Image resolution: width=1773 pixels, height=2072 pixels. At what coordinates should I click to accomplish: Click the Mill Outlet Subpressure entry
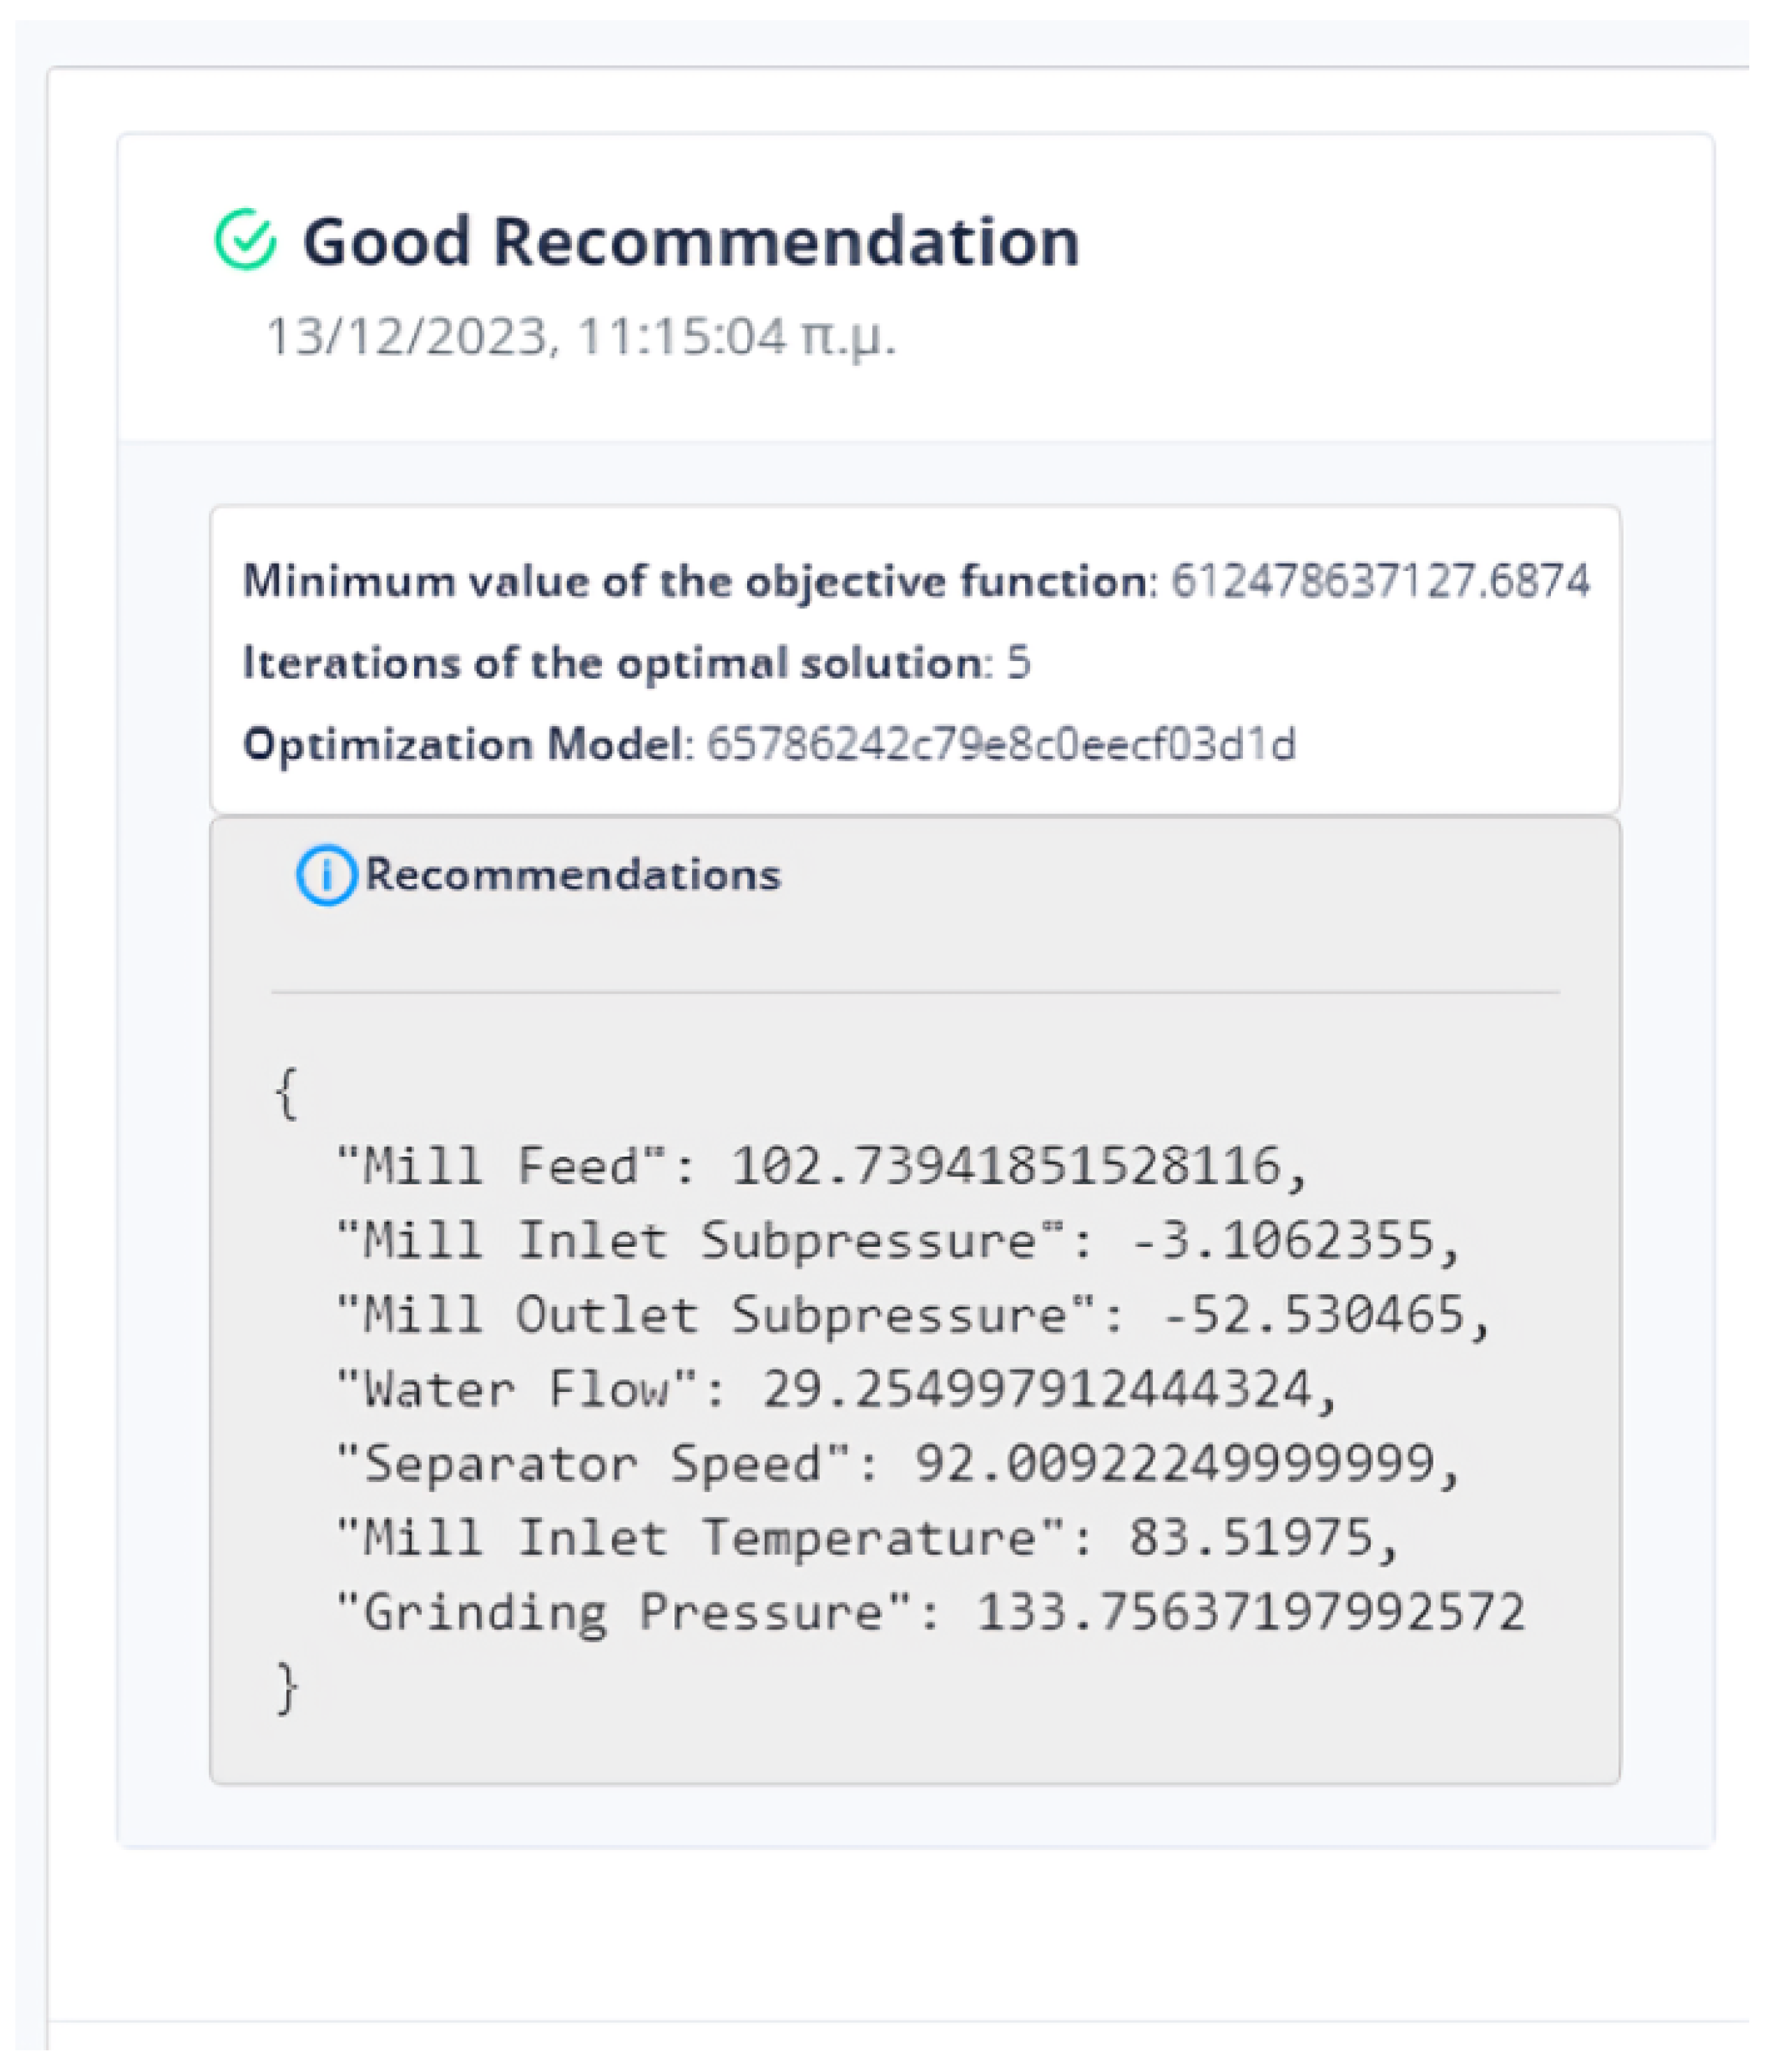click(x=913, y=1315)
